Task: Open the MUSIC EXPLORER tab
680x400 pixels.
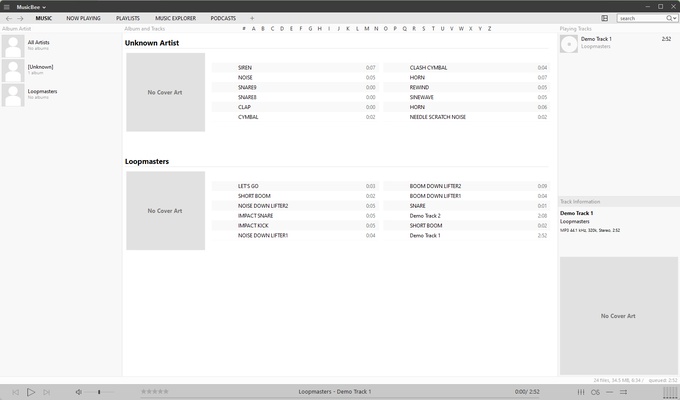Action: tap(176, 18)
